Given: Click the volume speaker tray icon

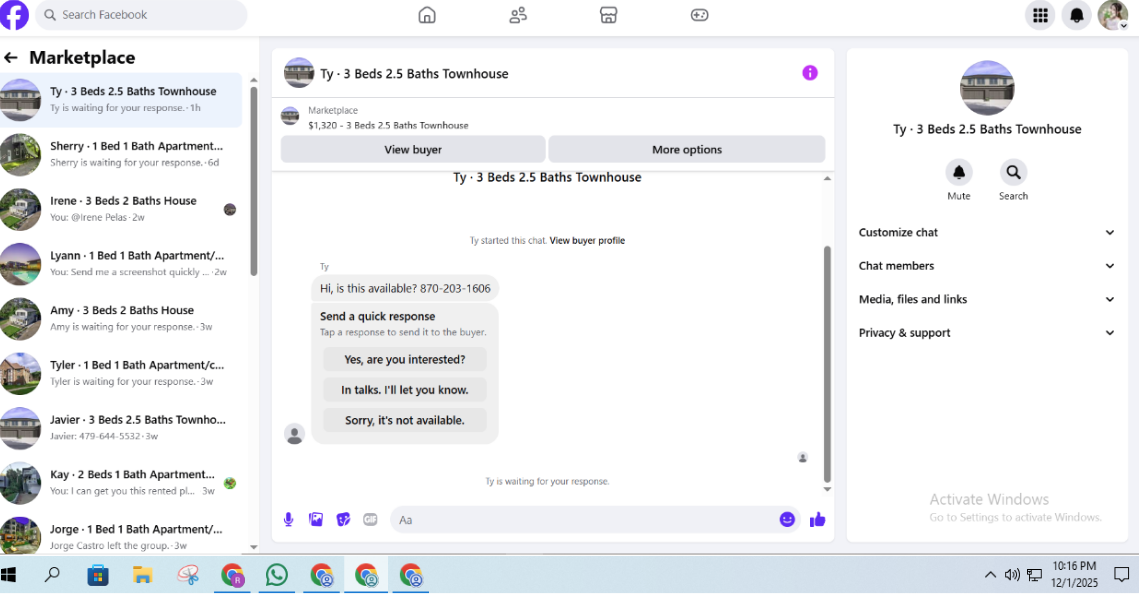Looking at the screenshot, I should pos(1012,575).
